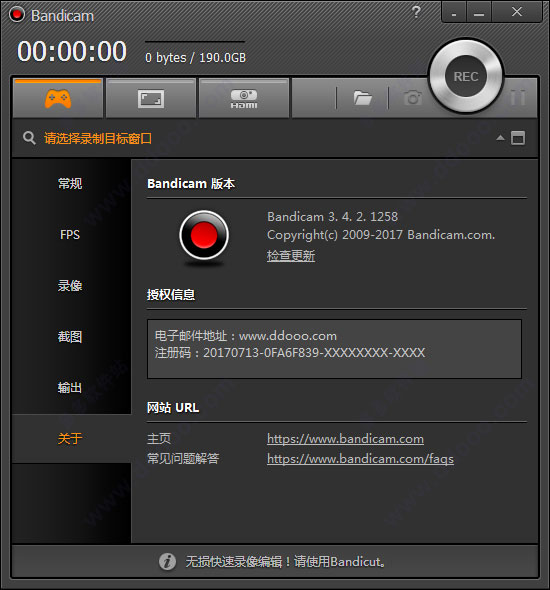550x590 pixels.
Task: Click the 电子邮件地址 www.ddooo.com line
Action: pyautogui.click(x=246, y=336)
